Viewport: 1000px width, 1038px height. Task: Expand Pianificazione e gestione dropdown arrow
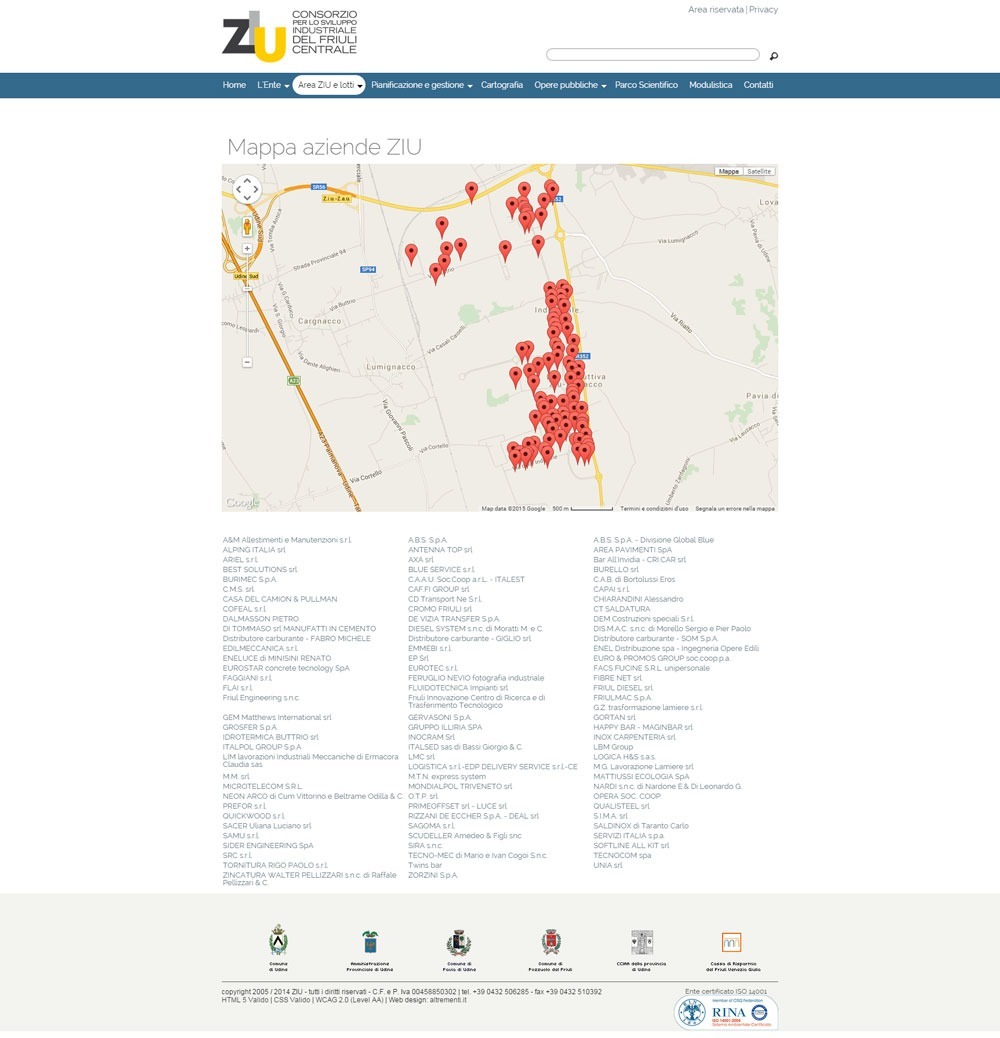(470, 86)
